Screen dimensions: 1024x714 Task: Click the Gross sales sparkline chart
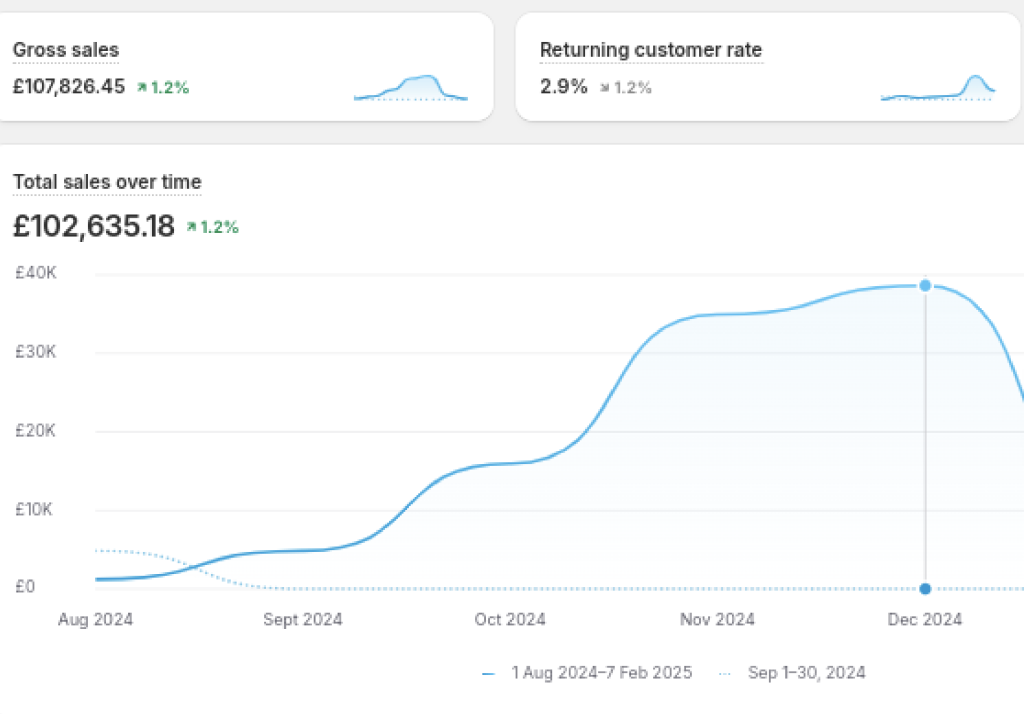tap(411, 88)
